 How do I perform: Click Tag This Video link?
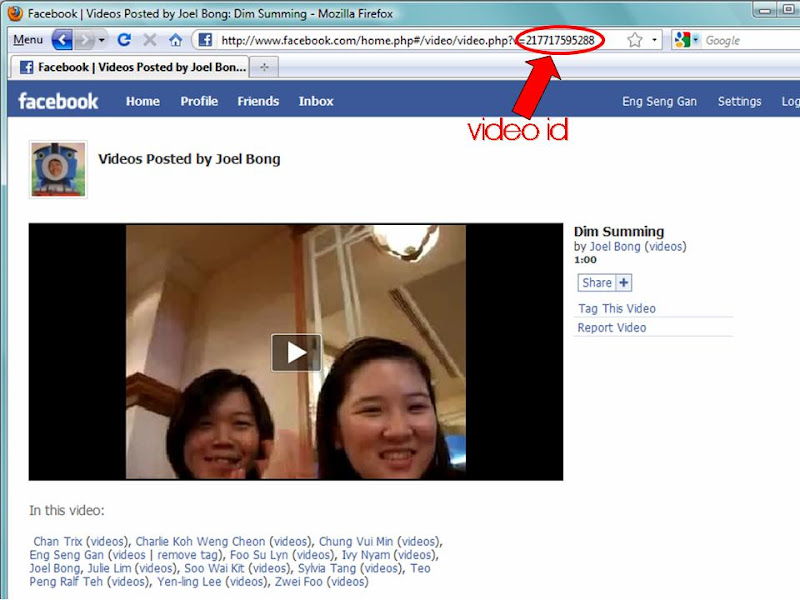click(617, 308)
